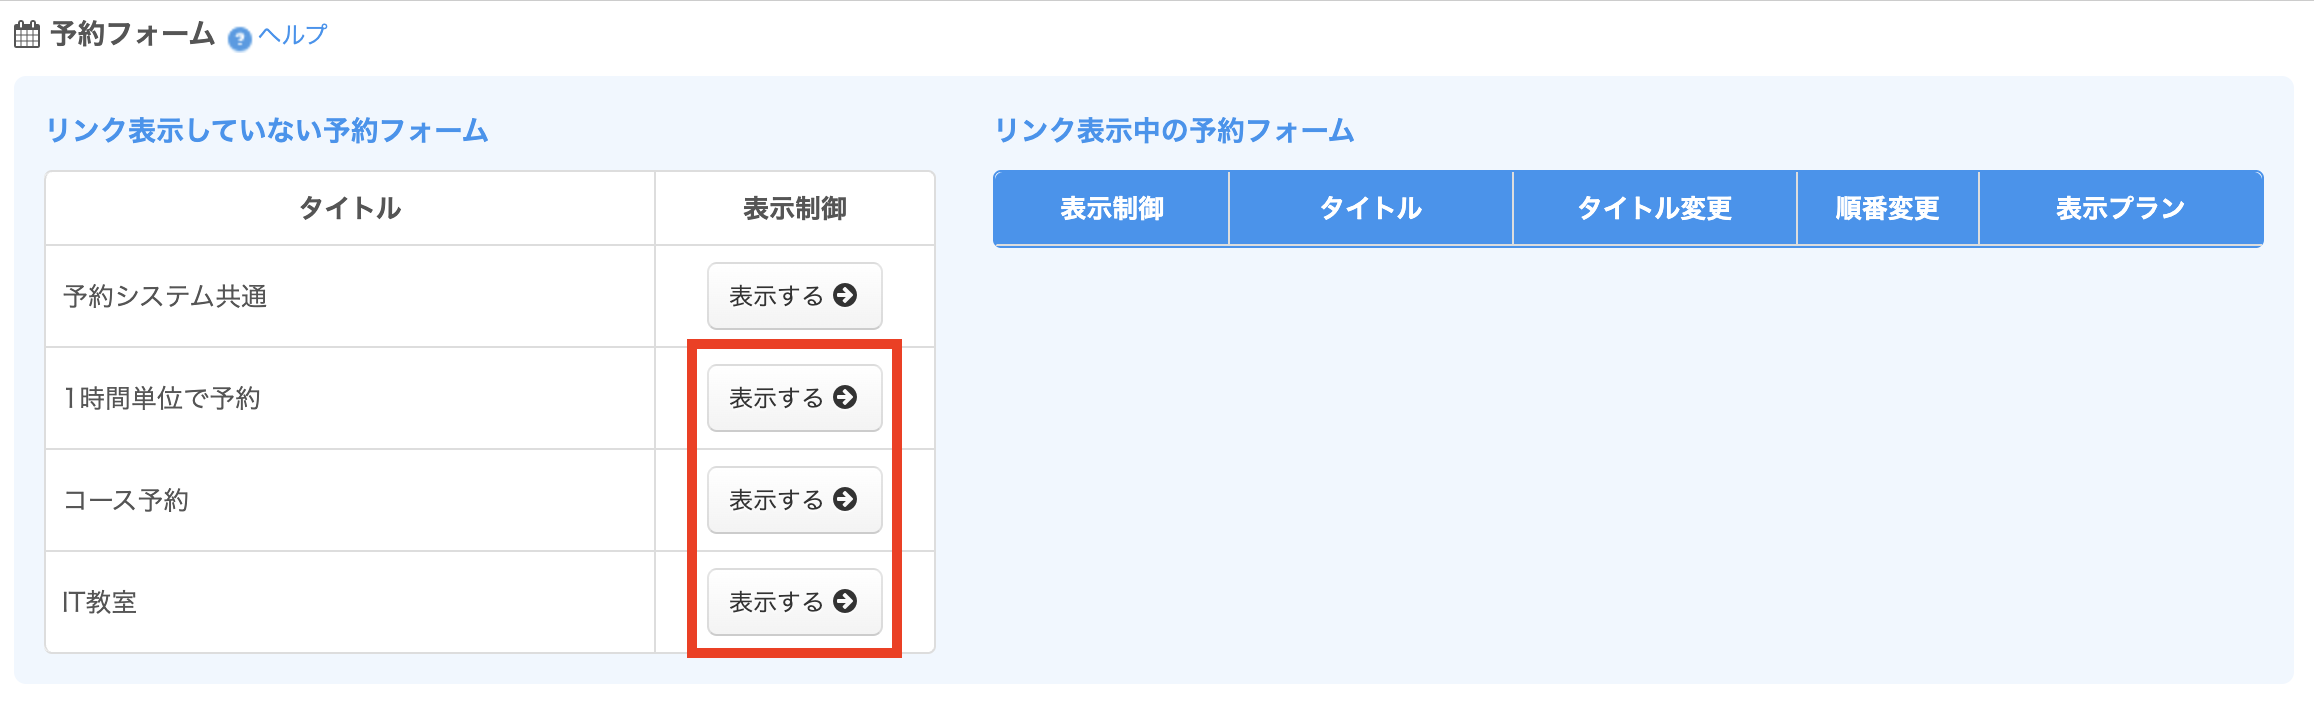Click the 順番変更 column header

click(x=1887, y=208)
